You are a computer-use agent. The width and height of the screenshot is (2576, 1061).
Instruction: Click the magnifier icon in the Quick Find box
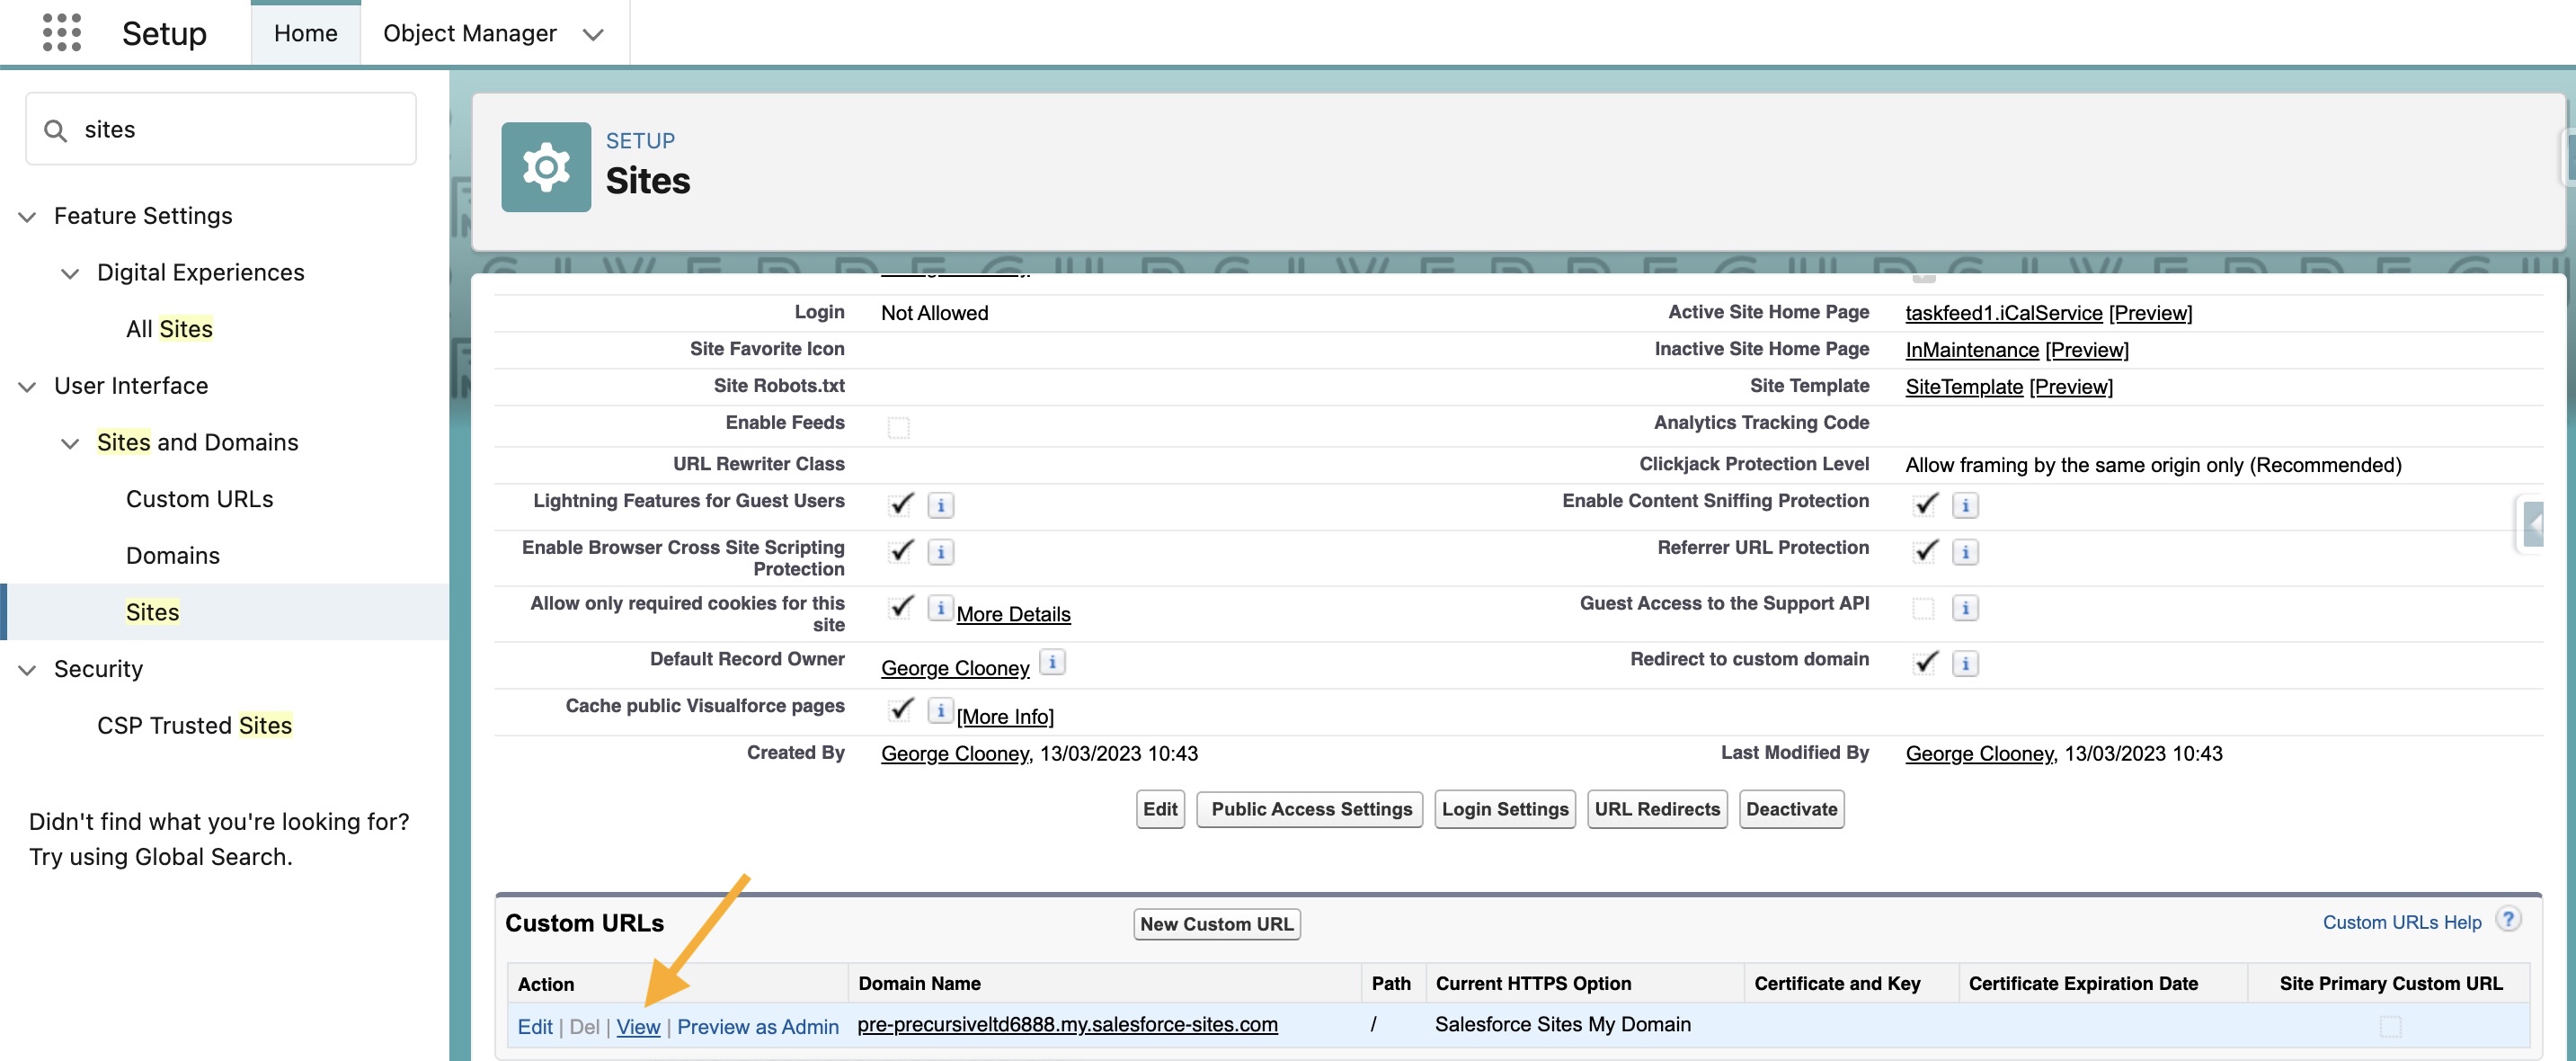(x=56, y=129)
